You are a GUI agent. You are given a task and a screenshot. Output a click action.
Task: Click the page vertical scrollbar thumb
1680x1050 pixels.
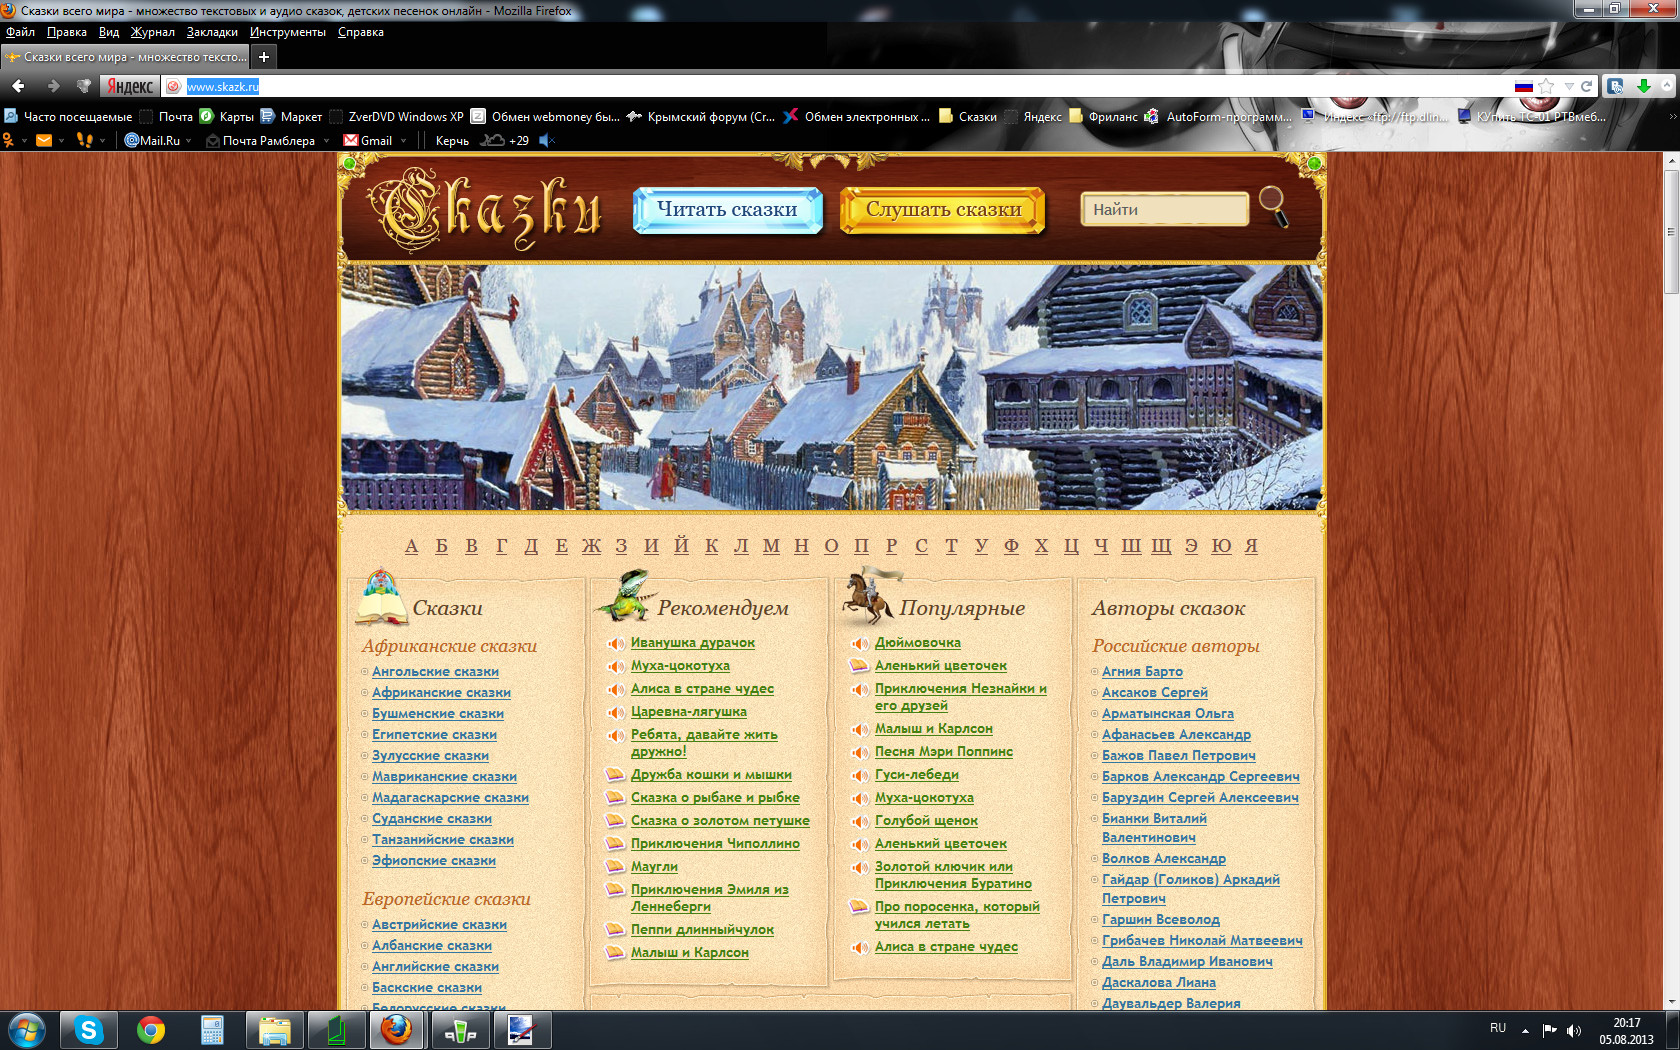[1671, 231]
